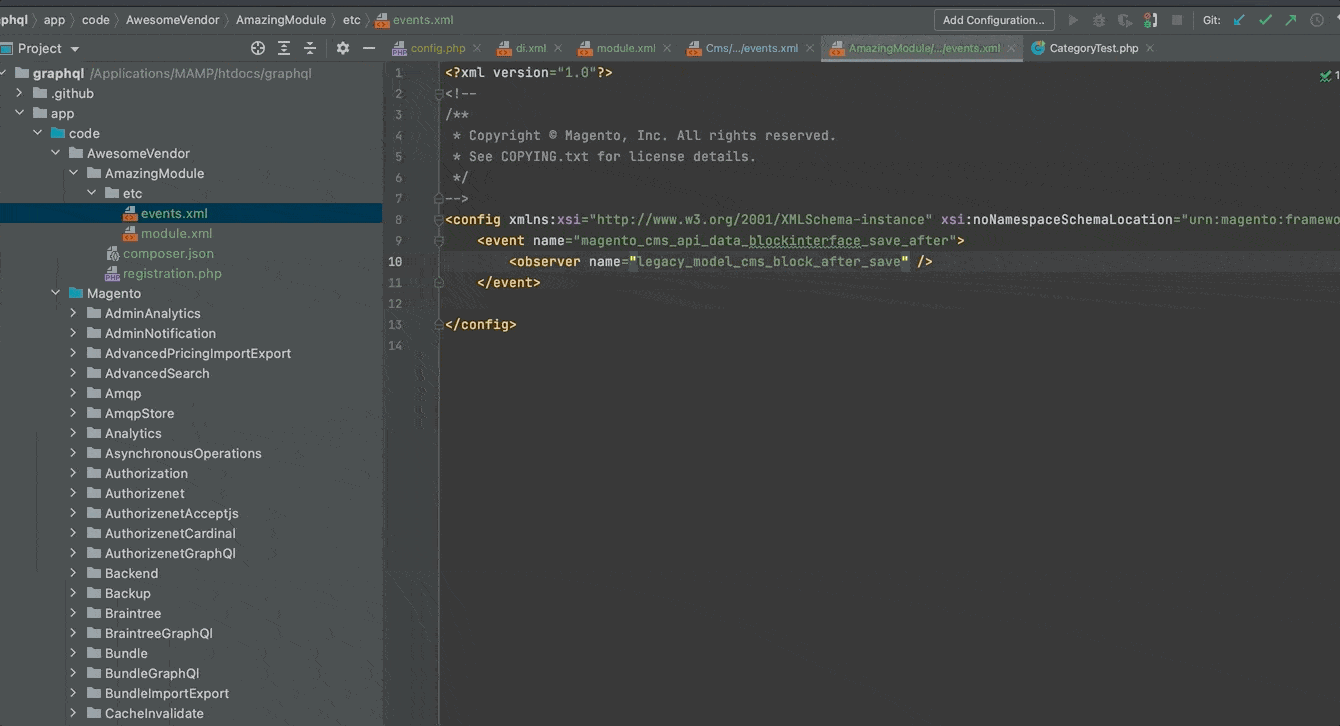The height and width of the screenshot is (726, 1340).
Task: Click the Add Configuration button
Action: 993,20
